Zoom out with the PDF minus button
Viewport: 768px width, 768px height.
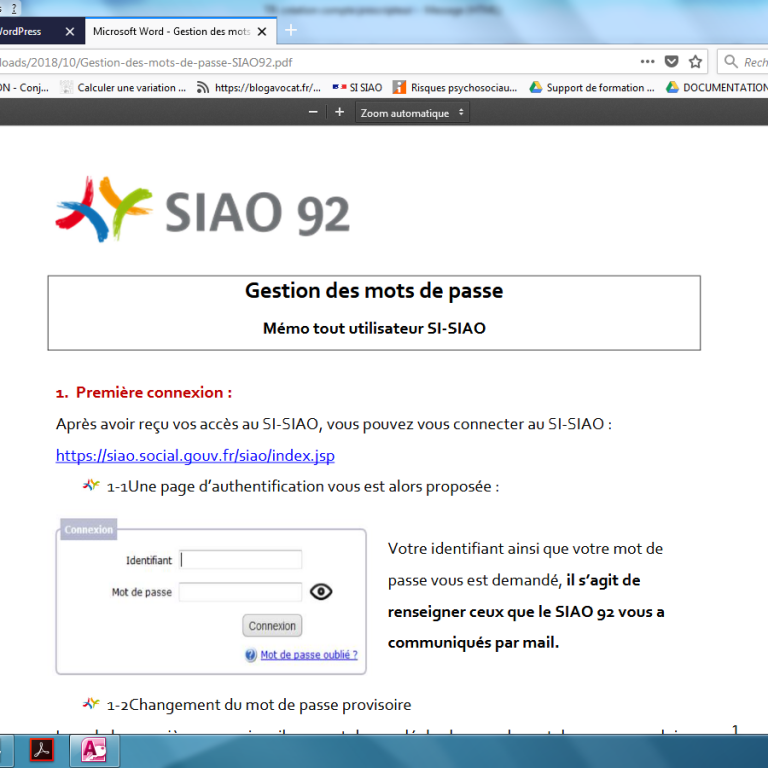313,112
